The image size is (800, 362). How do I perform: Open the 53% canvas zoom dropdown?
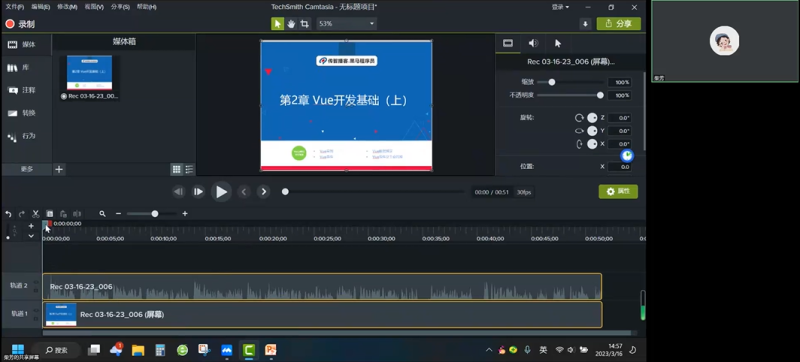[x=346, y=23]
